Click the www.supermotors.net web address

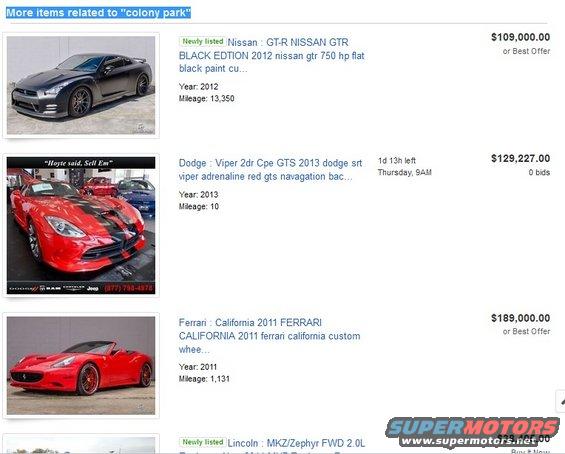(x=468, y=441)
